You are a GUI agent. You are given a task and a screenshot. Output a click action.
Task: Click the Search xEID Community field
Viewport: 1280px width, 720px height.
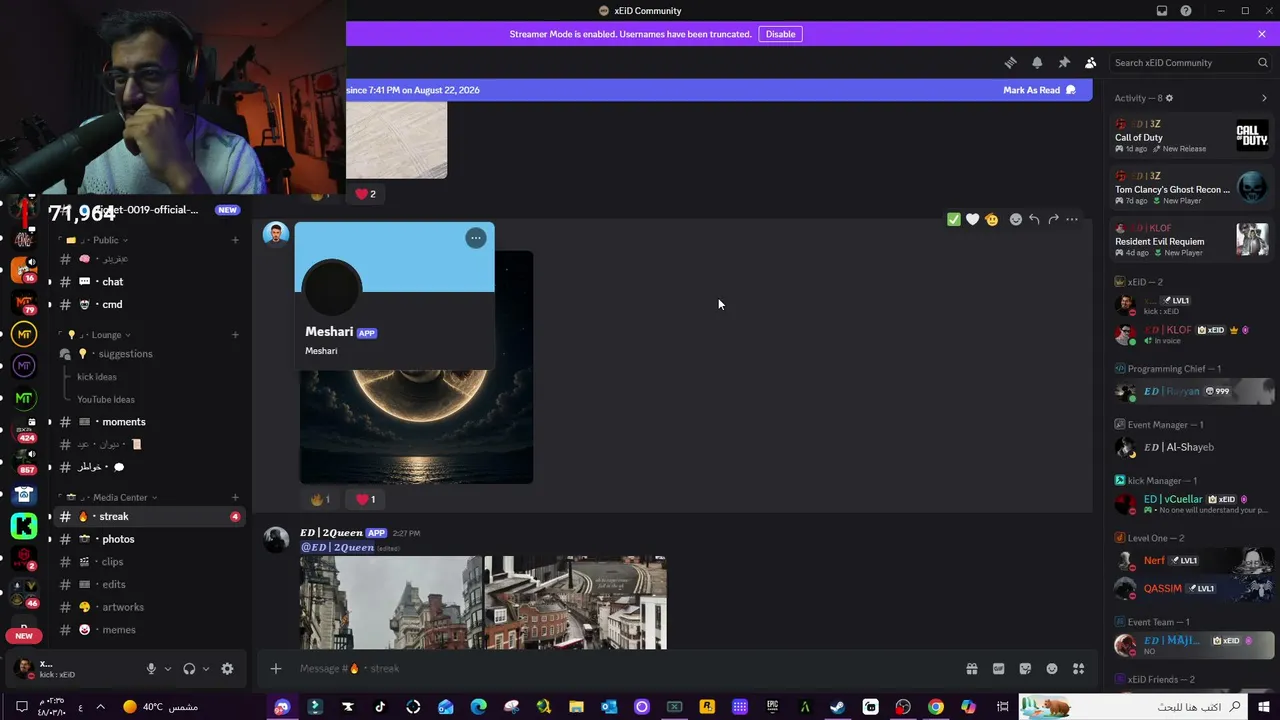(x=1190, y=62)
